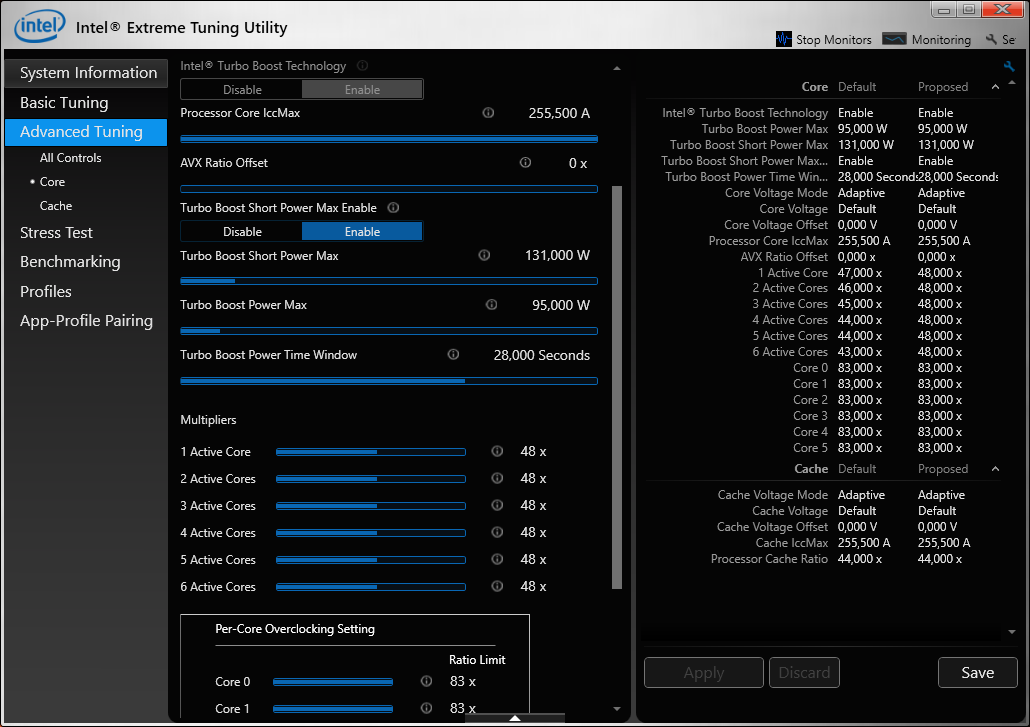Collapse the Core summary section
The width and height of the screenshot is (1030, 727).
(995, 87)
